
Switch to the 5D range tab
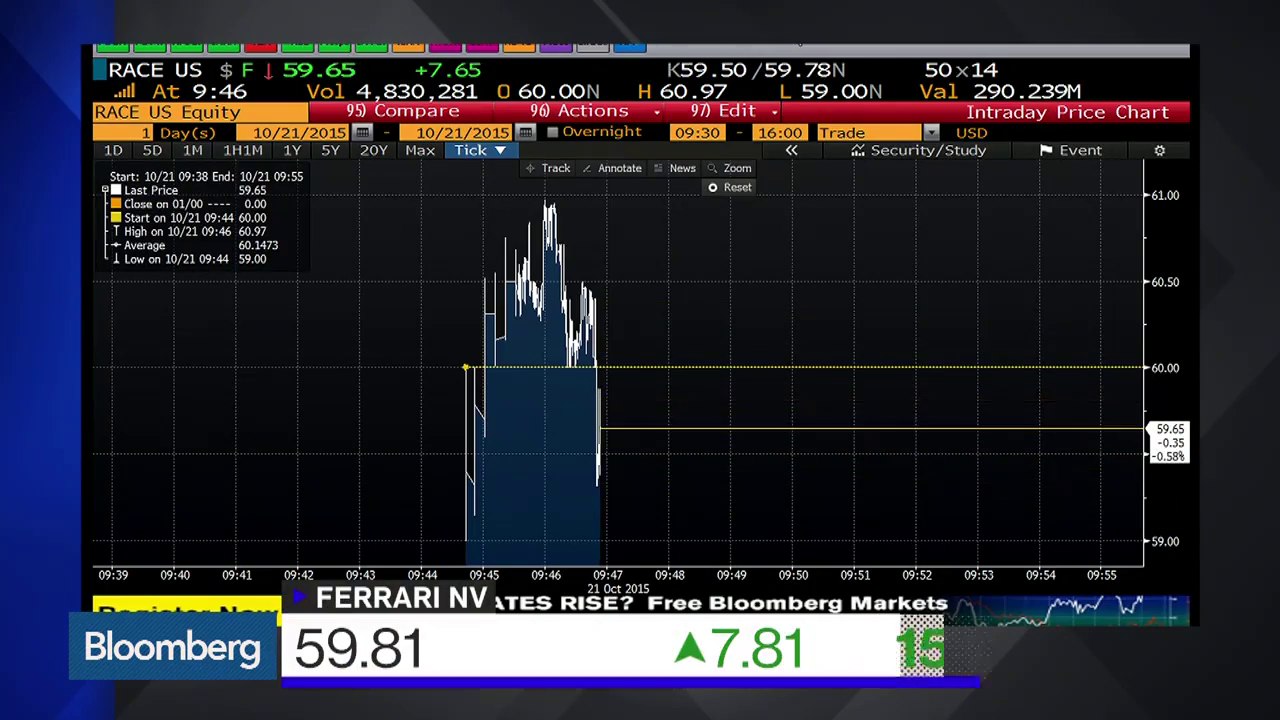(152, 150)
